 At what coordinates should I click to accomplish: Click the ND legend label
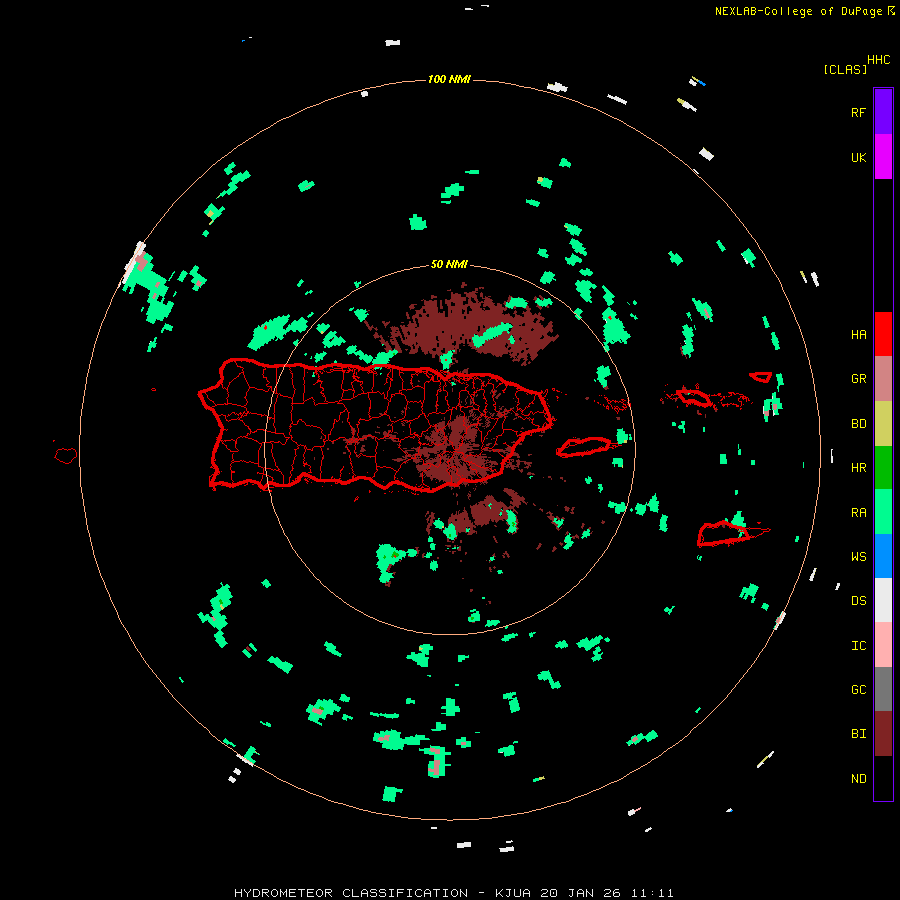[858, 779]
